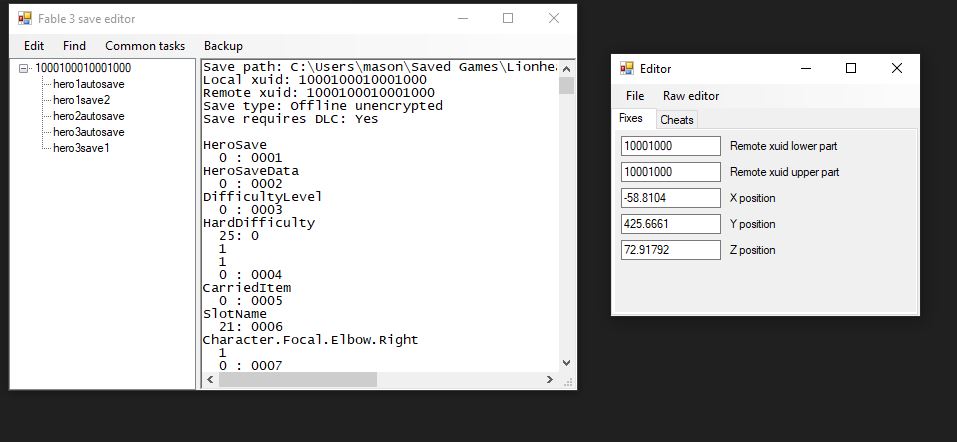Click the Remote xuid upper part field
This screenshot has width=957, height=442.
(x=671, y=172)
